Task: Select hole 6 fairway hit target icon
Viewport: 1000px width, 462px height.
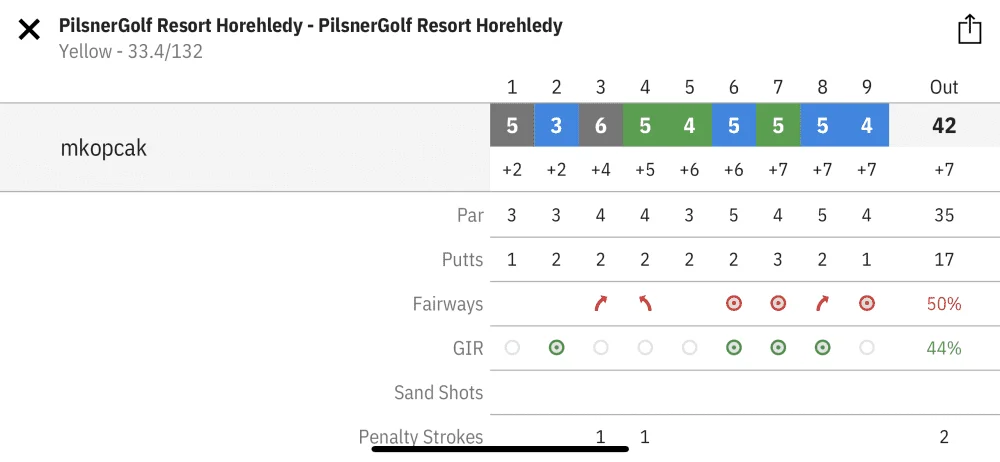Action: [x=733, y=304]
